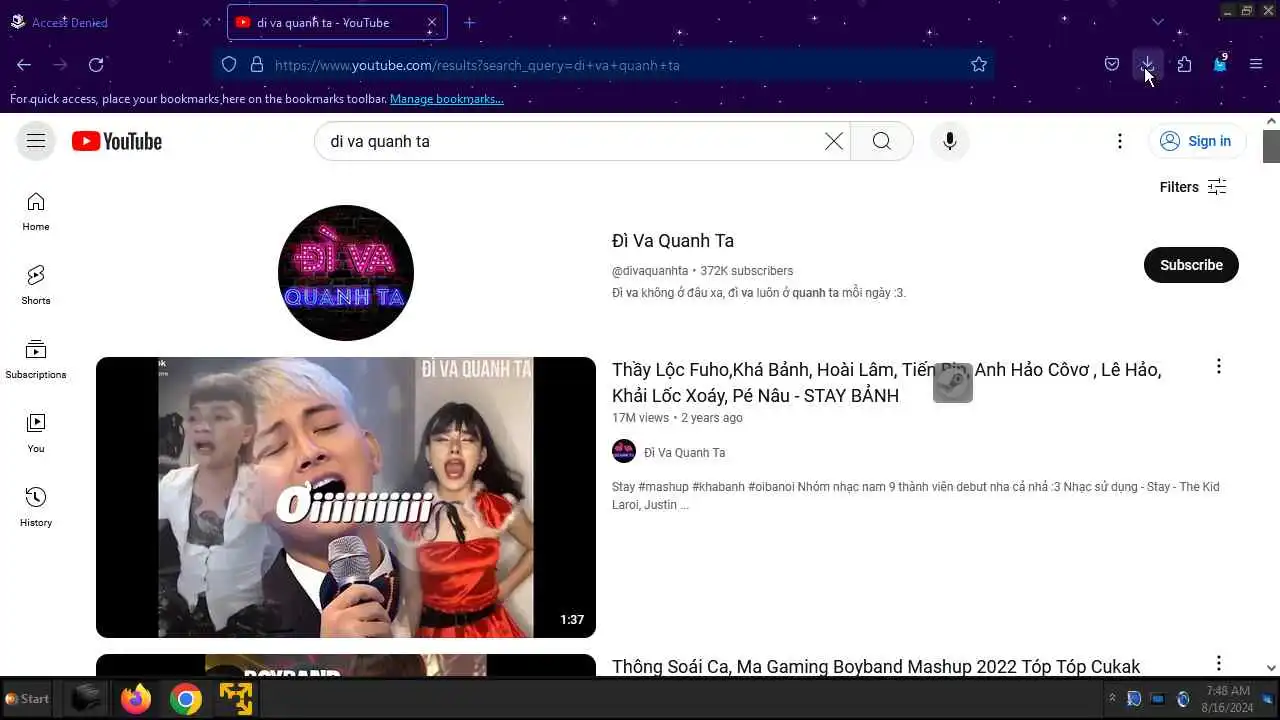
Task: Click the Đì Va Quanh Ta uploader name
Action: click(x=685, y=453)
